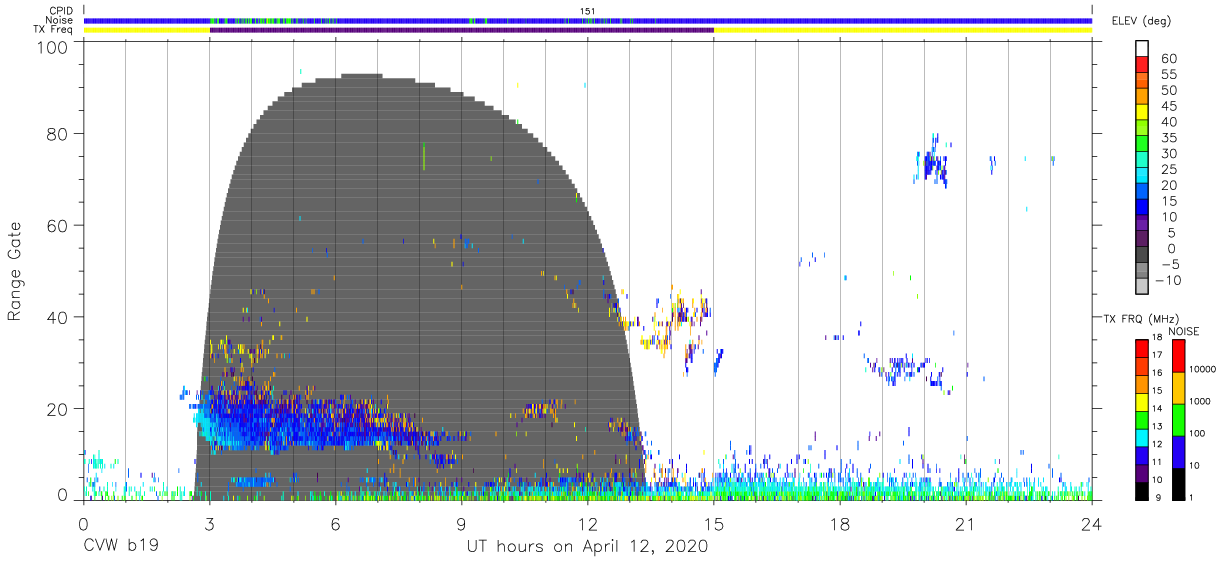
Task: Click the x-axis tick label 21
Action: [965, 524]
